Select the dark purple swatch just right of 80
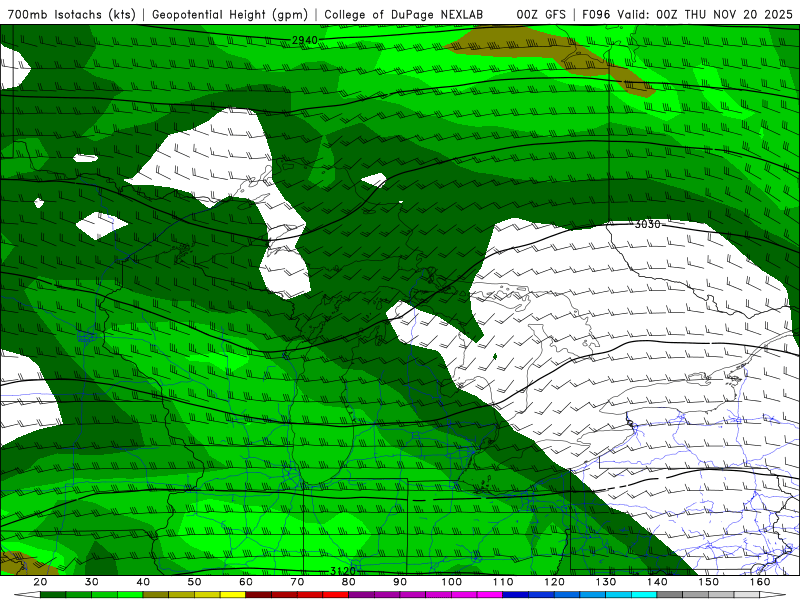The image size is (800, 600). tap(361, 595)
